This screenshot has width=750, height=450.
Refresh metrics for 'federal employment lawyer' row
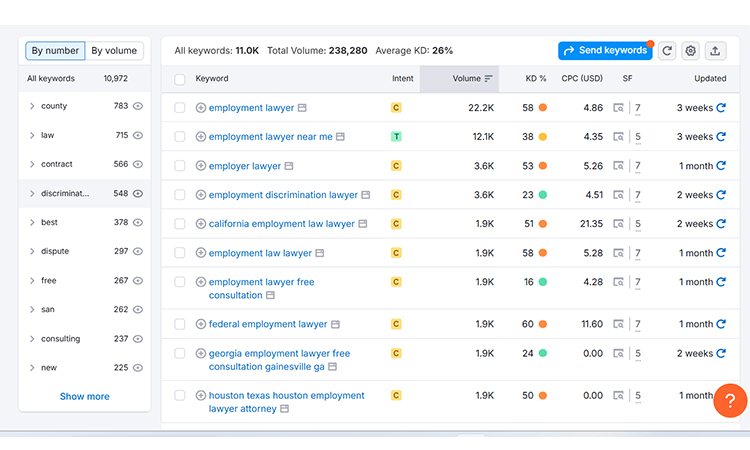point(721,324)
